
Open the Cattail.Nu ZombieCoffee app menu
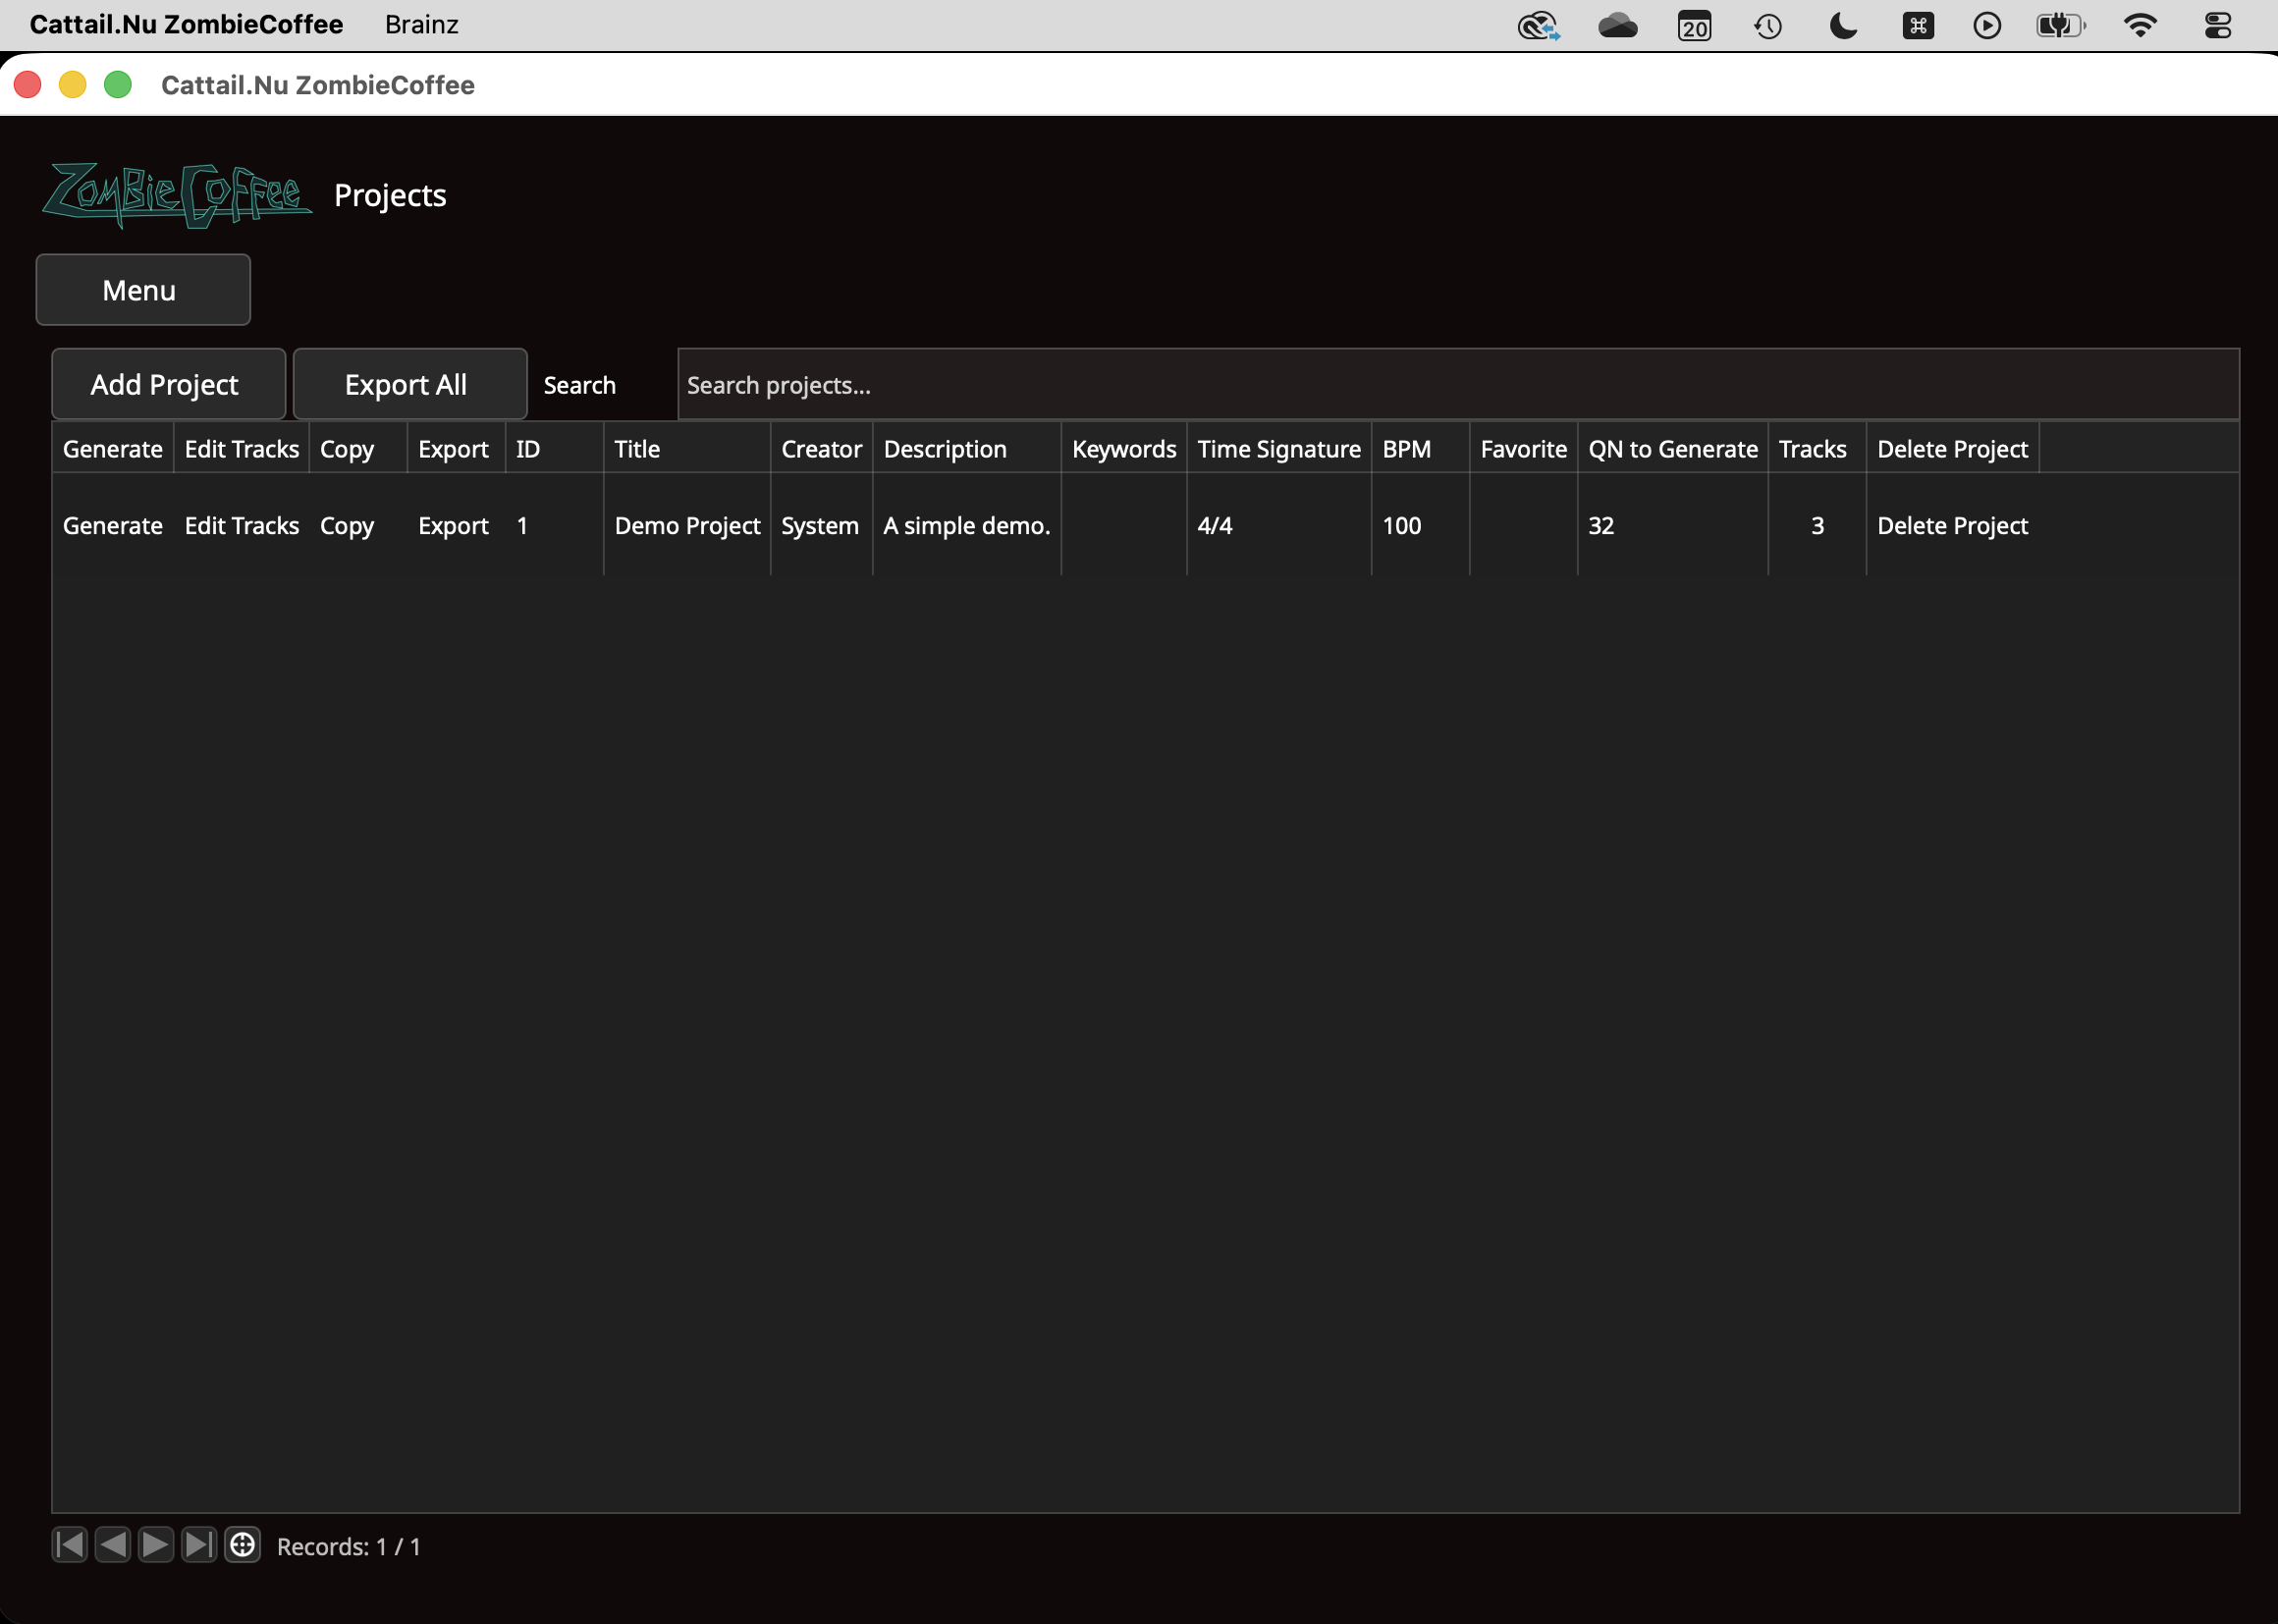[x=186, y=25]
